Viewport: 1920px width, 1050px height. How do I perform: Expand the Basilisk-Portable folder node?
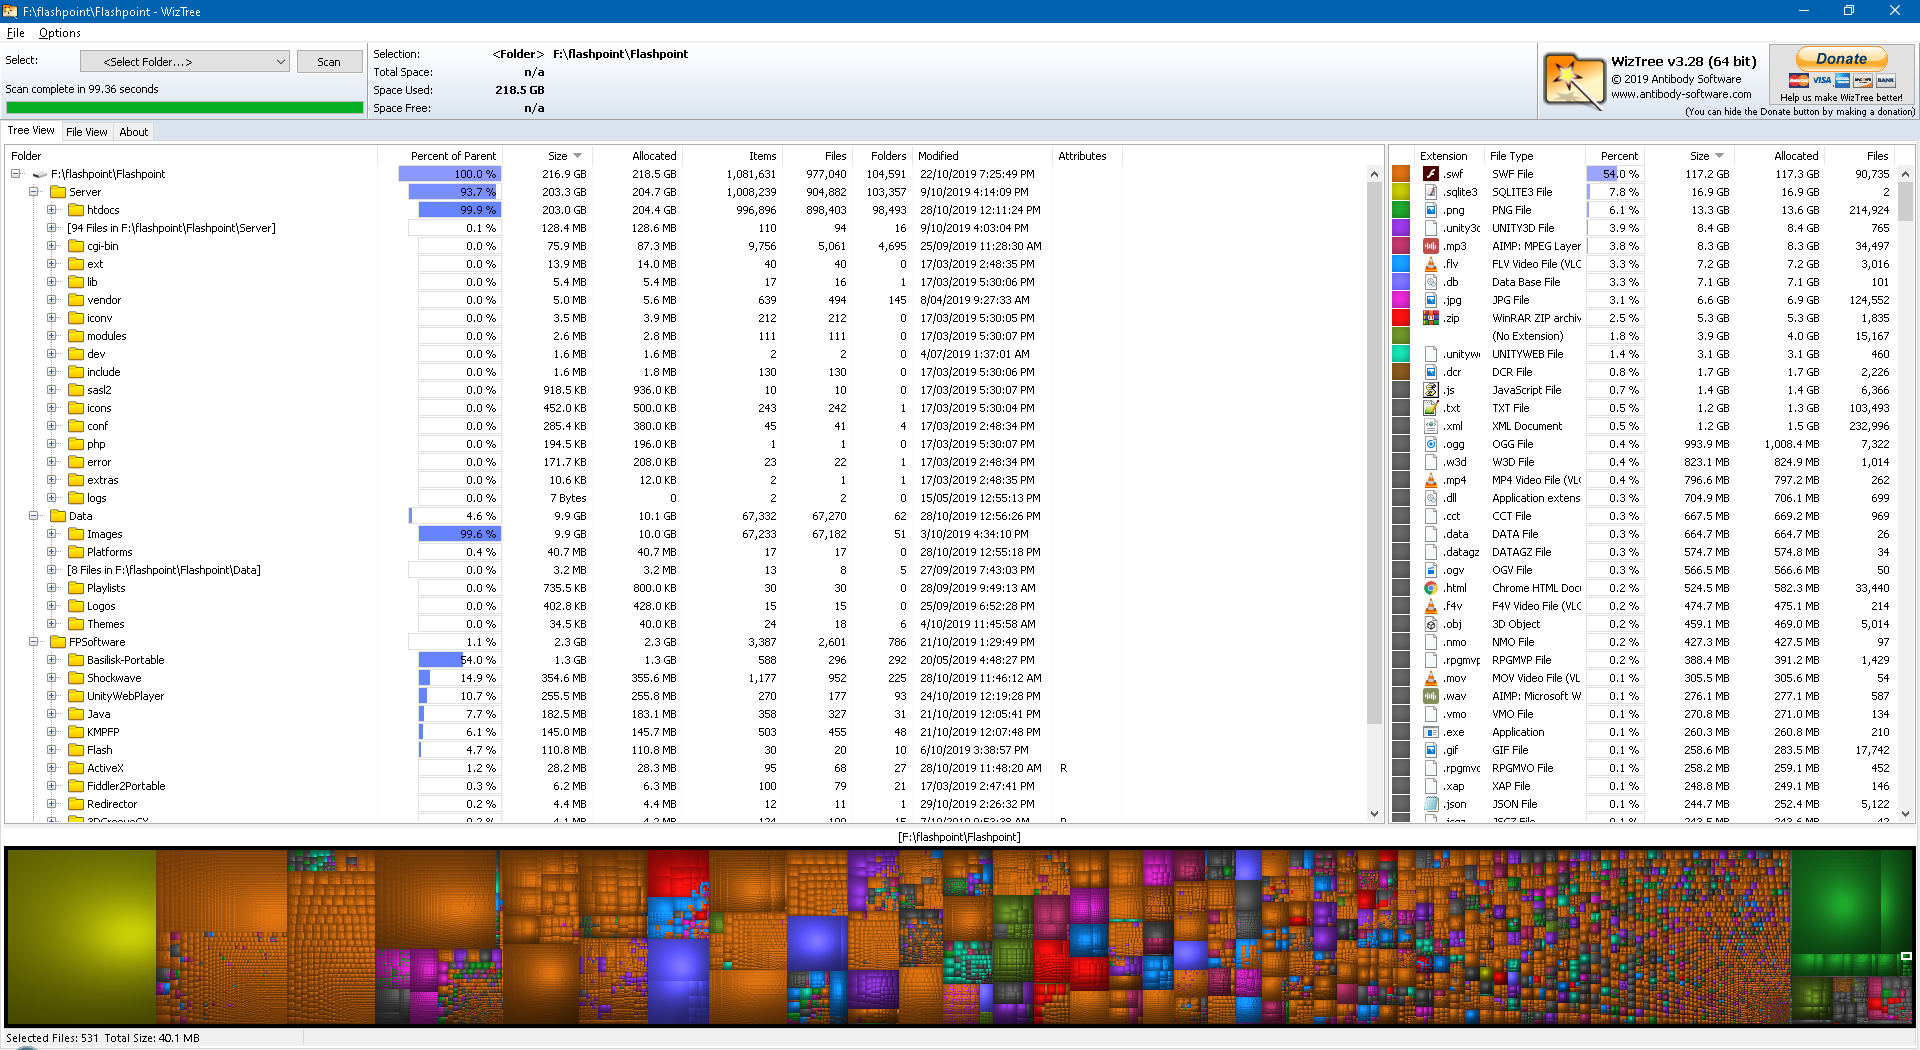(52, 660)
